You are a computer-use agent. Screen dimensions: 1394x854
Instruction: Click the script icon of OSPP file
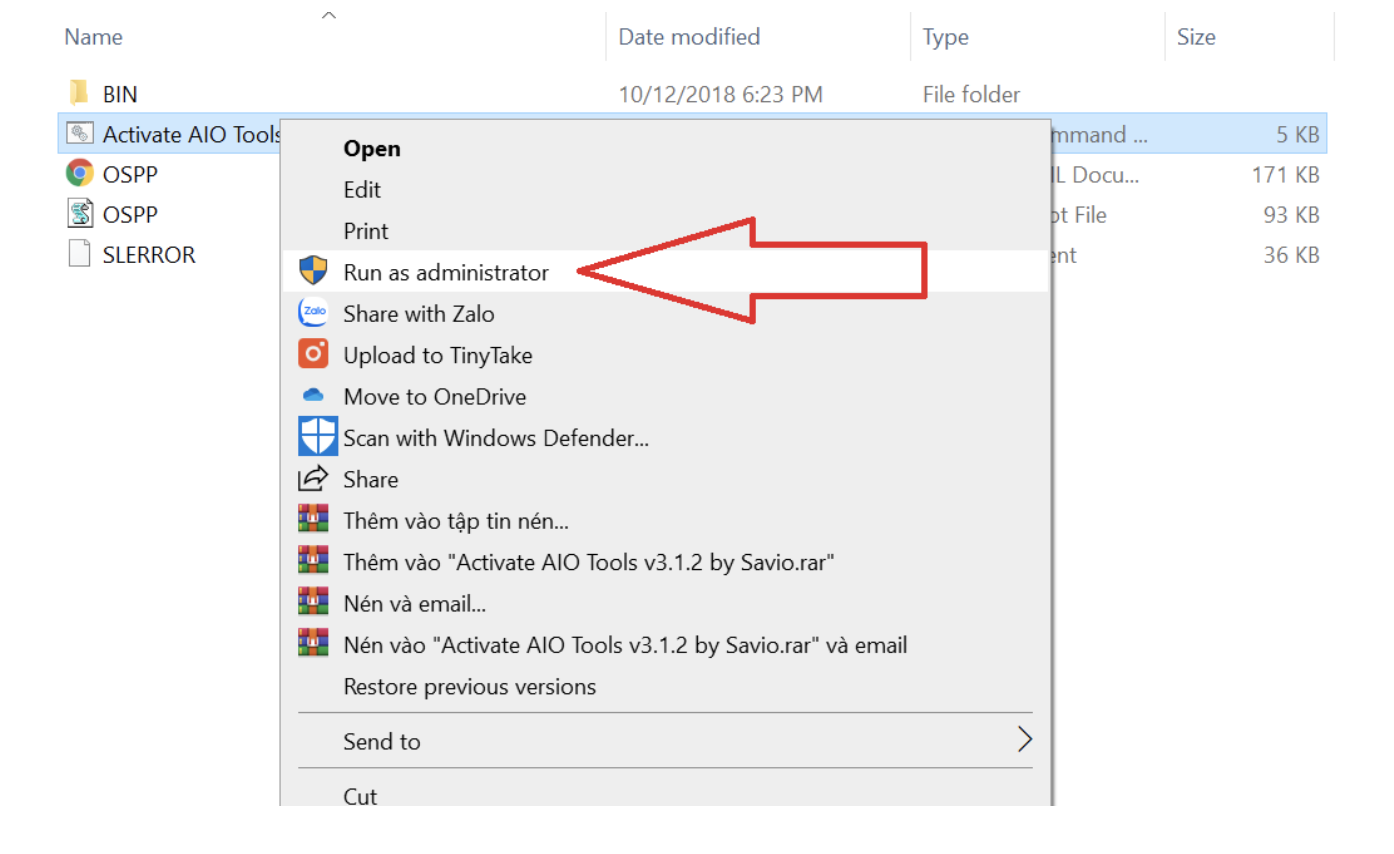80,214
